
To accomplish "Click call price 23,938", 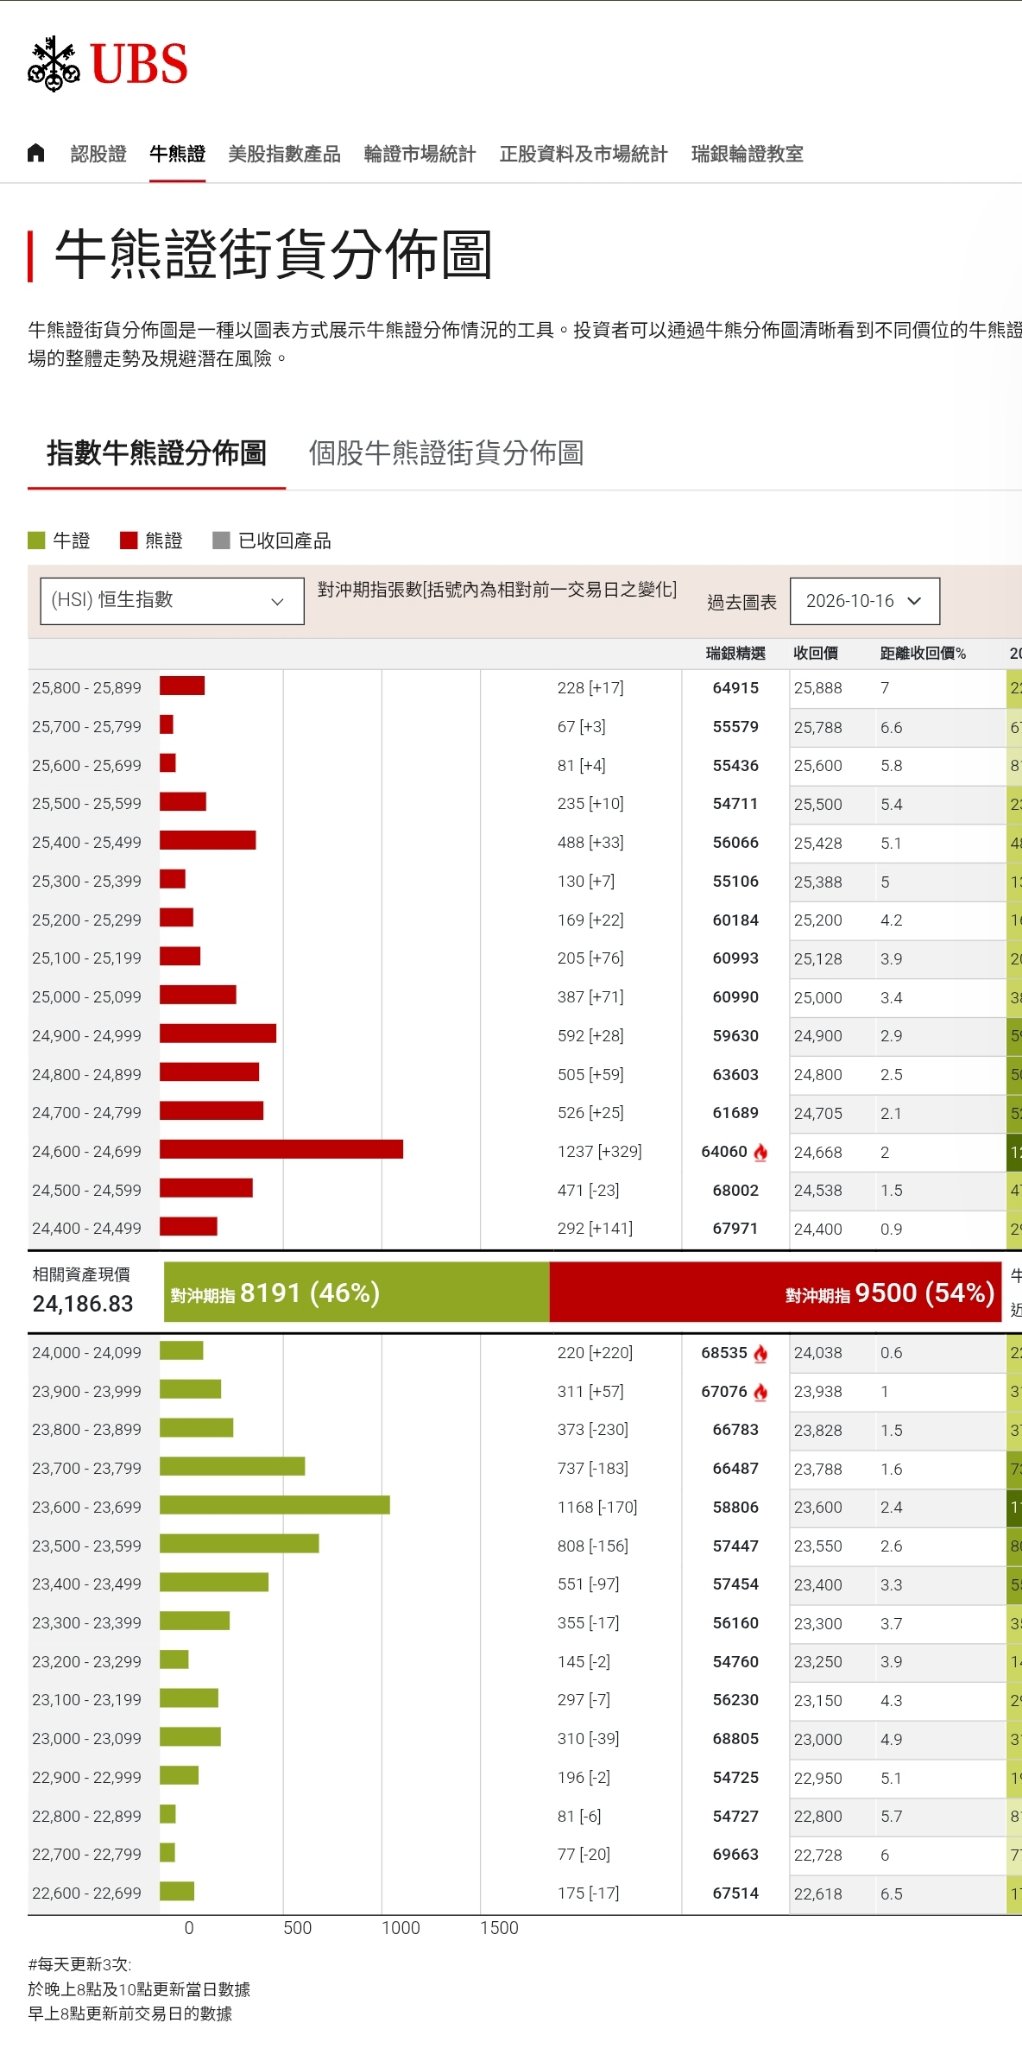I will [818, 1392].
